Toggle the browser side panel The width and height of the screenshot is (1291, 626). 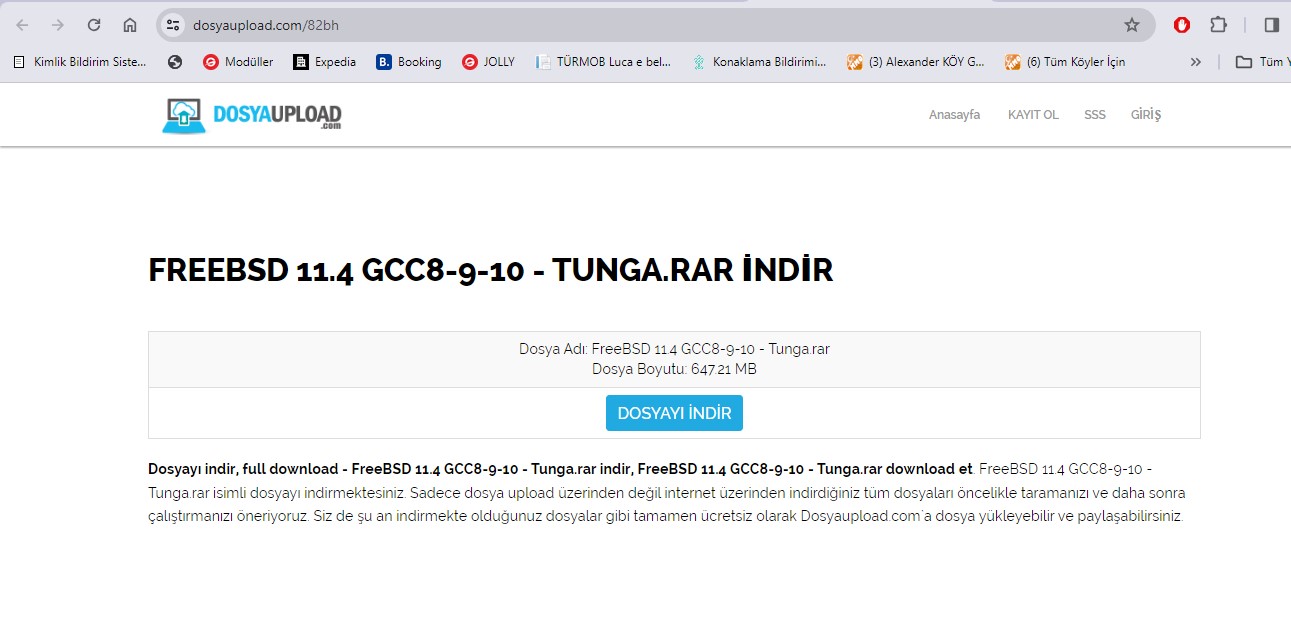coord(1271,25)
